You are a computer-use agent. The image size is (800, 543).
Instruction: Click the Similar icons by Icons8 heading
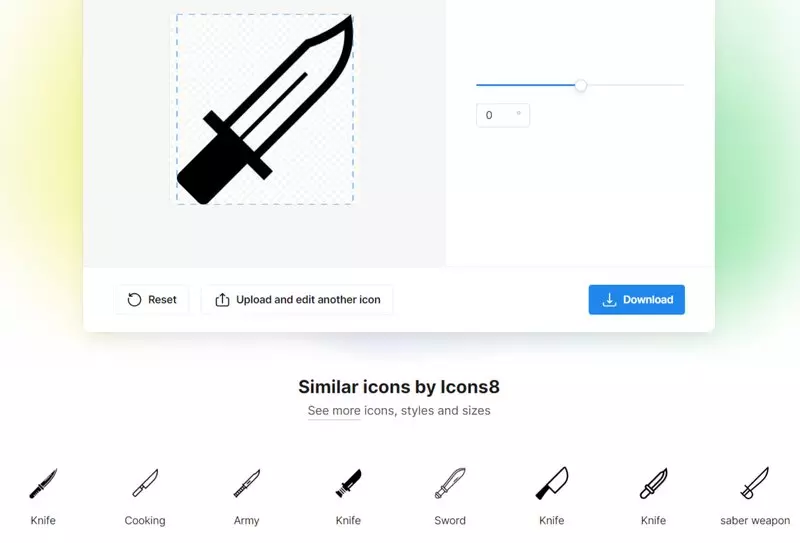pos(399,387)
